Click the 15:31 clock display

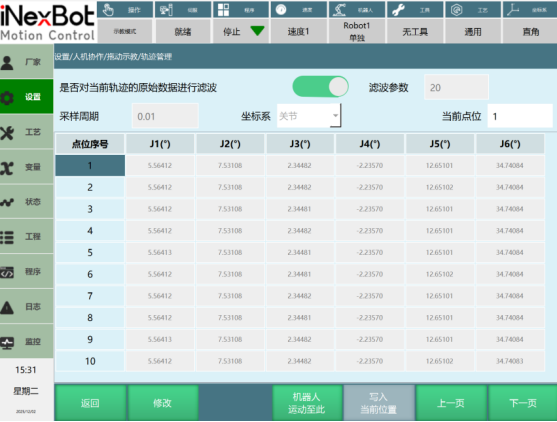coord(26,370)
